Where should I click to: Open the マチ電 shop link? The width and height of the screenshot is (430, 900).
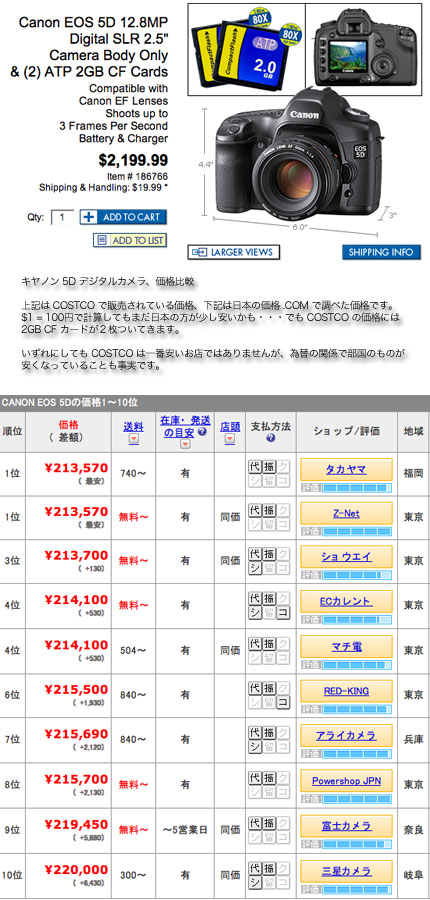346,646
